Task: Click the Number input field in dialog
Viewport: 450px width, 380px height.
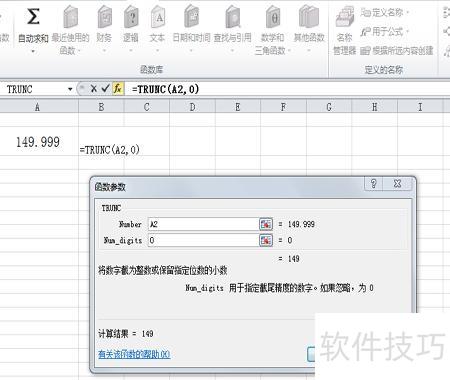Action: pos(203,224)
